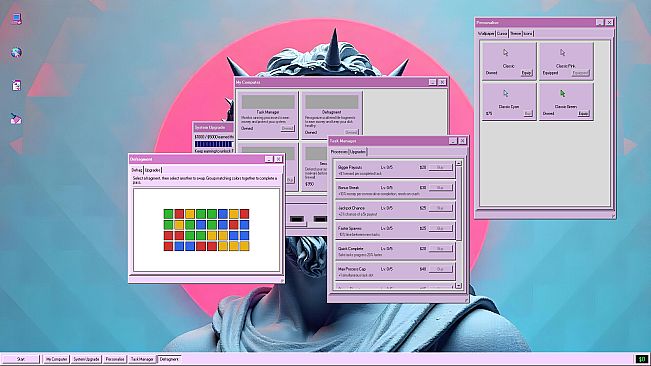Select the Classic Pink cursor arrow preview
Screen dimensions: 651x366
[563, 53]
